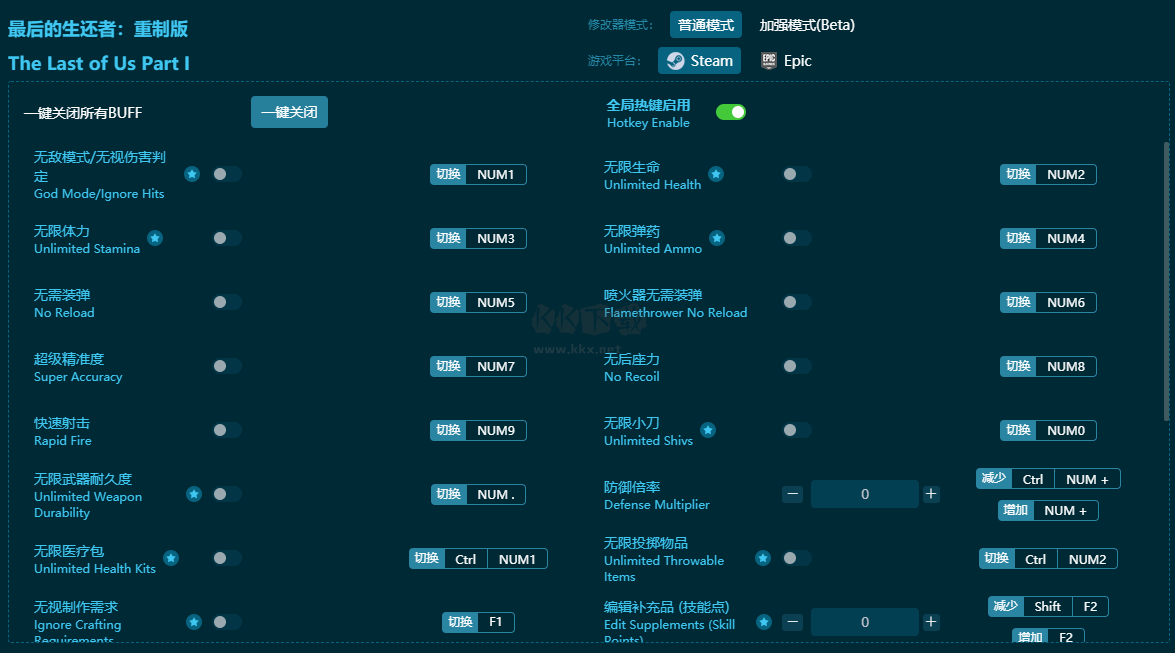Click the star icon beside Unlimited Throwable Items
1175x653 pixels.
[x=763, y=558]
